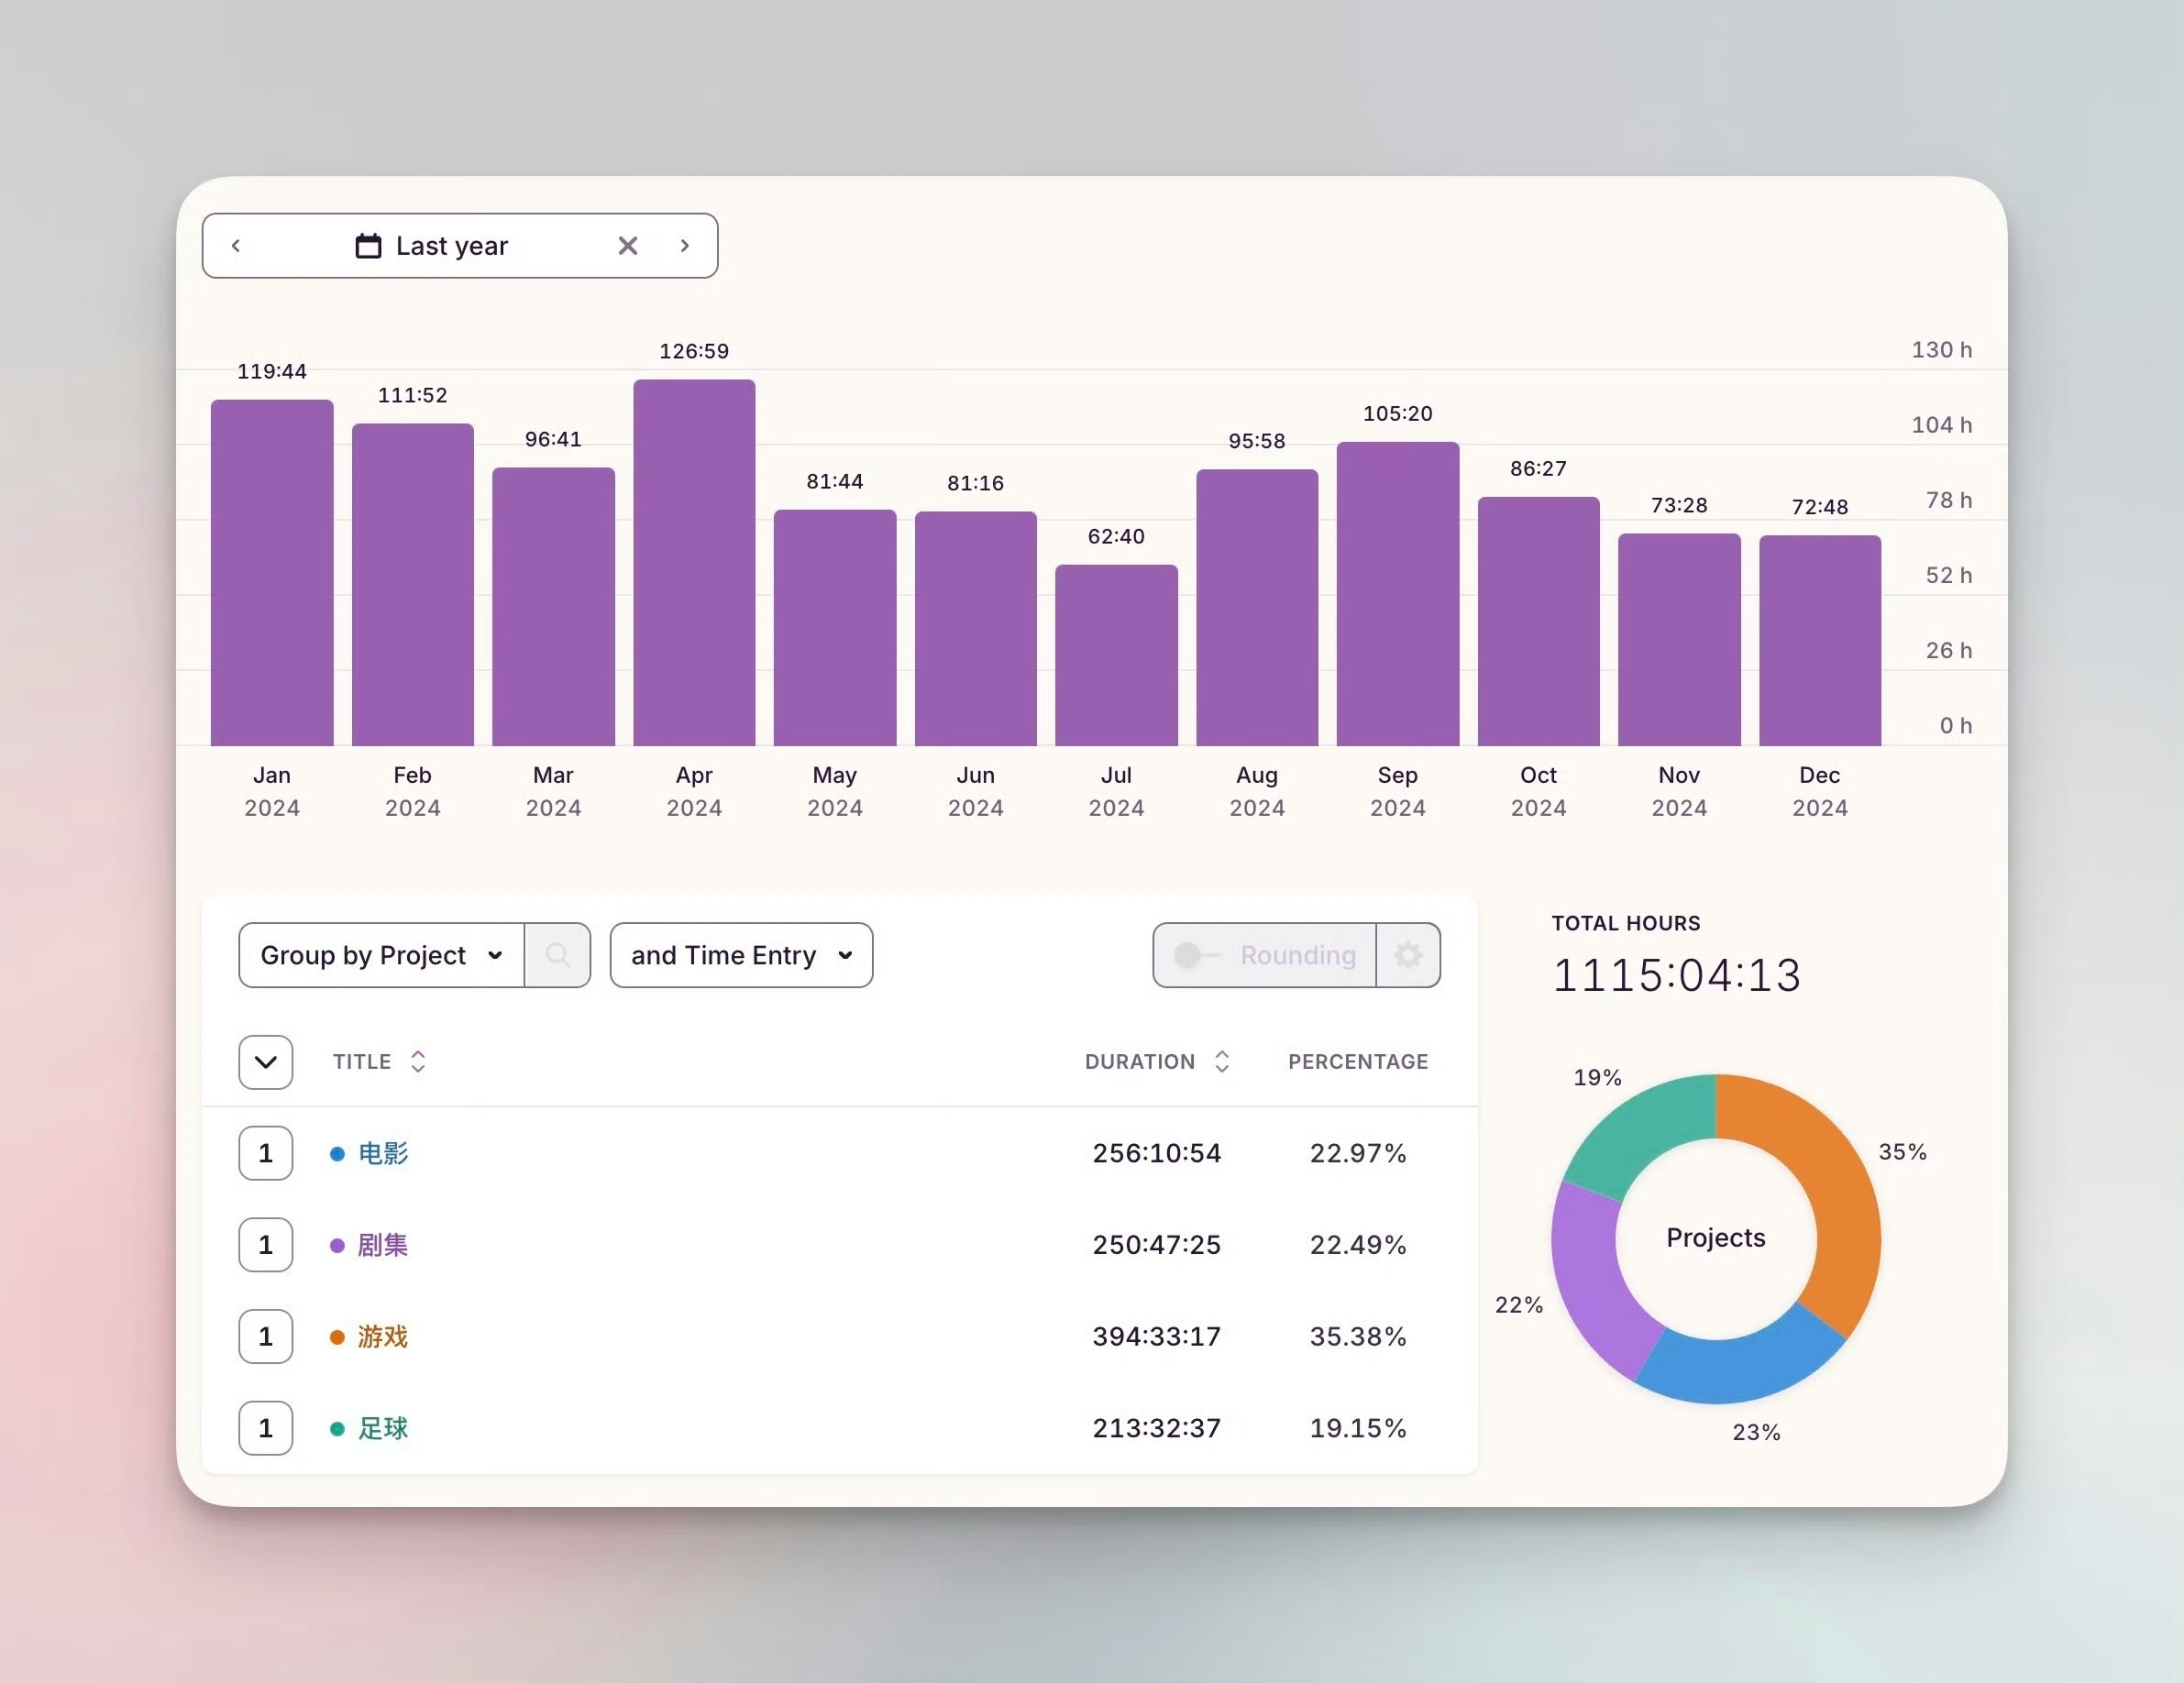Open the Group by Project dropdown
This screenshot has width=2184, height=1683.
point(382,955)
